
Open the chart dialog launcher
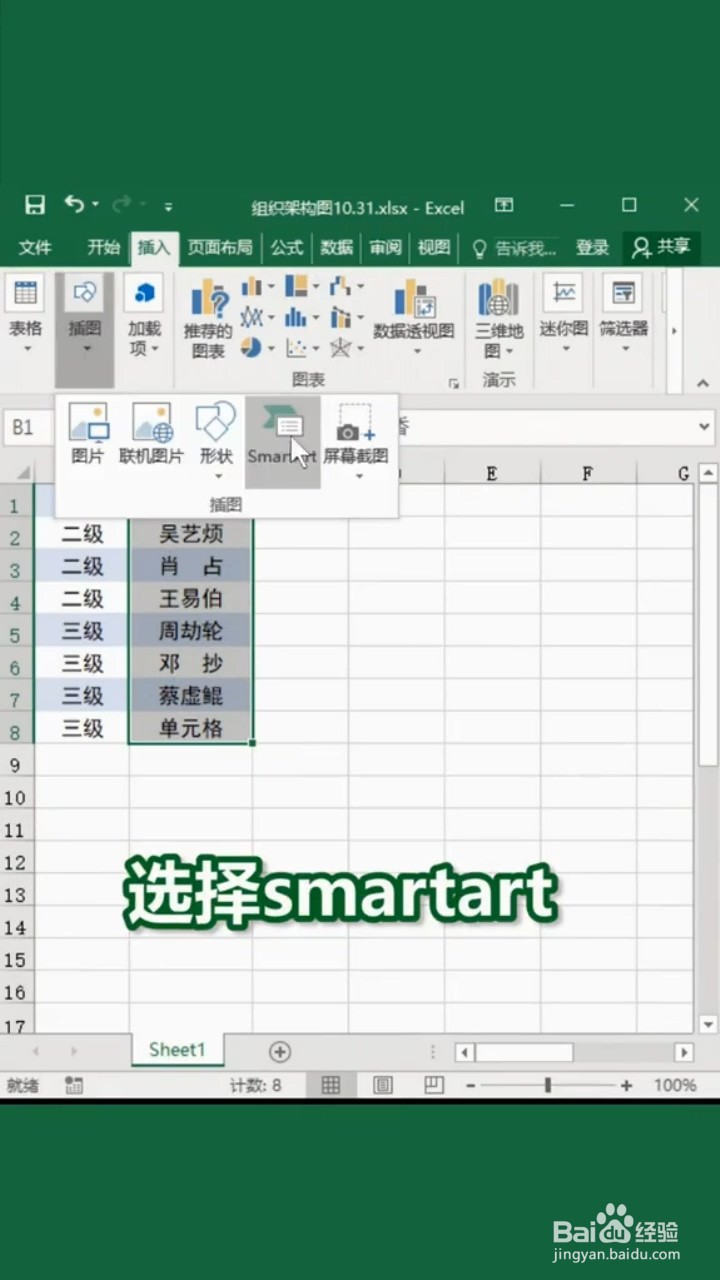coord(453,382)
